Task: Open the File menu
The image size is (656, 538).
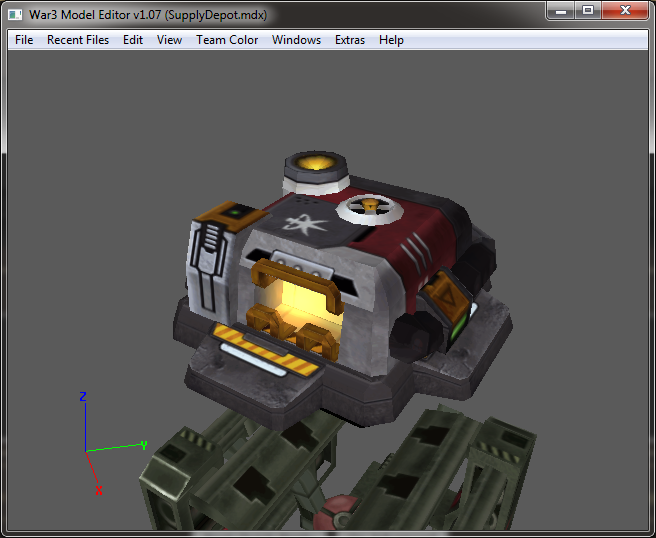Action: [x=24, y=40]
